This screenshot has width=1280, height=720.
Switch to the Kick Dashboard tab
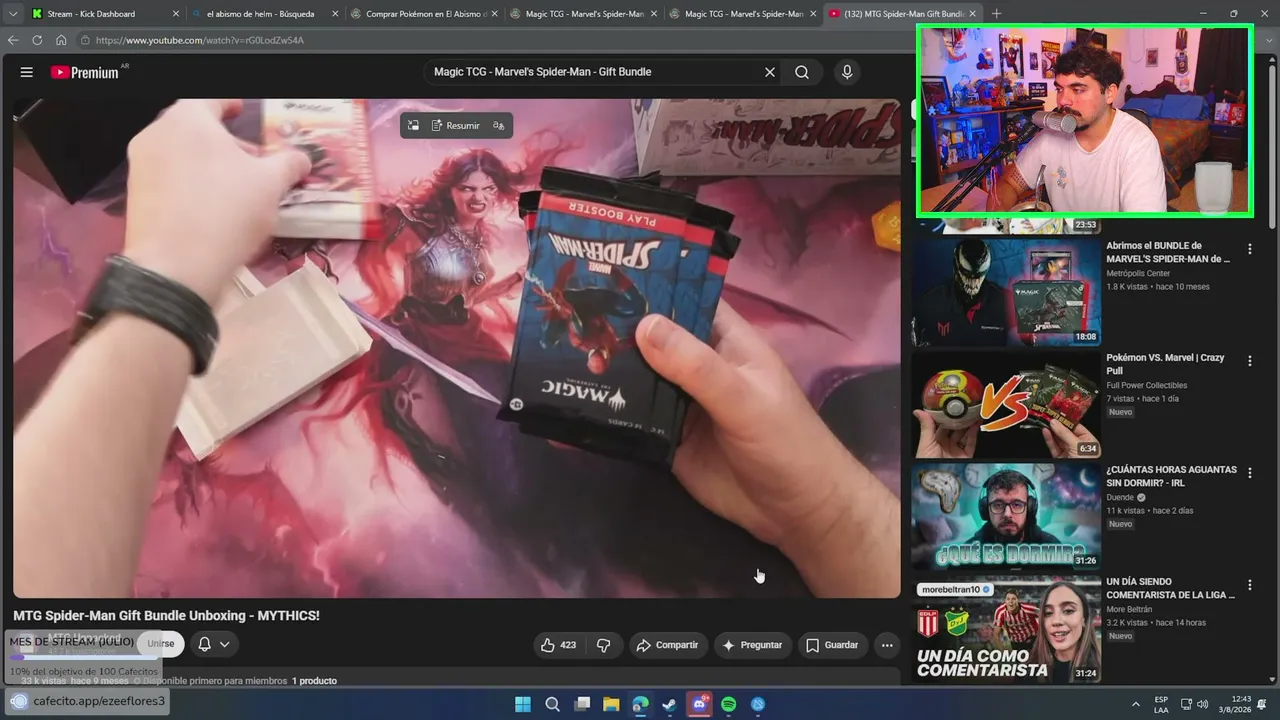[x=104, y=14]
